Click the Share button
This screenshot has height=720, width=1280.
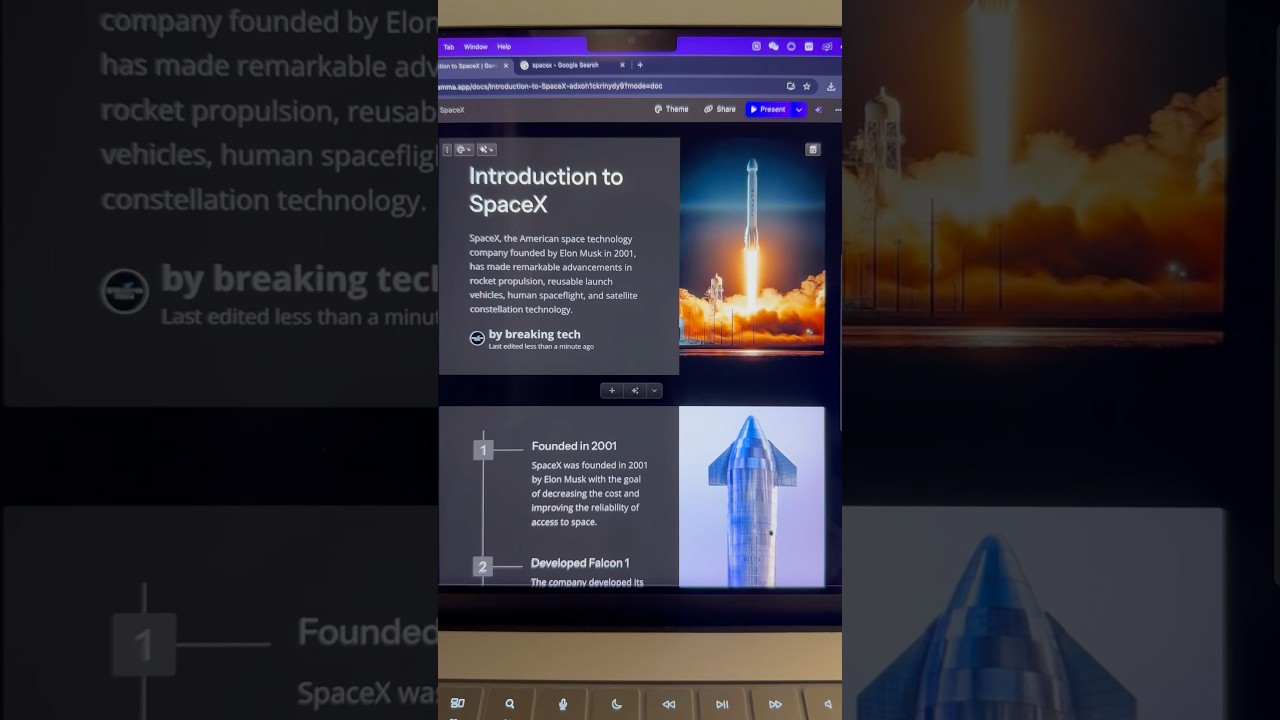point(720,109)
